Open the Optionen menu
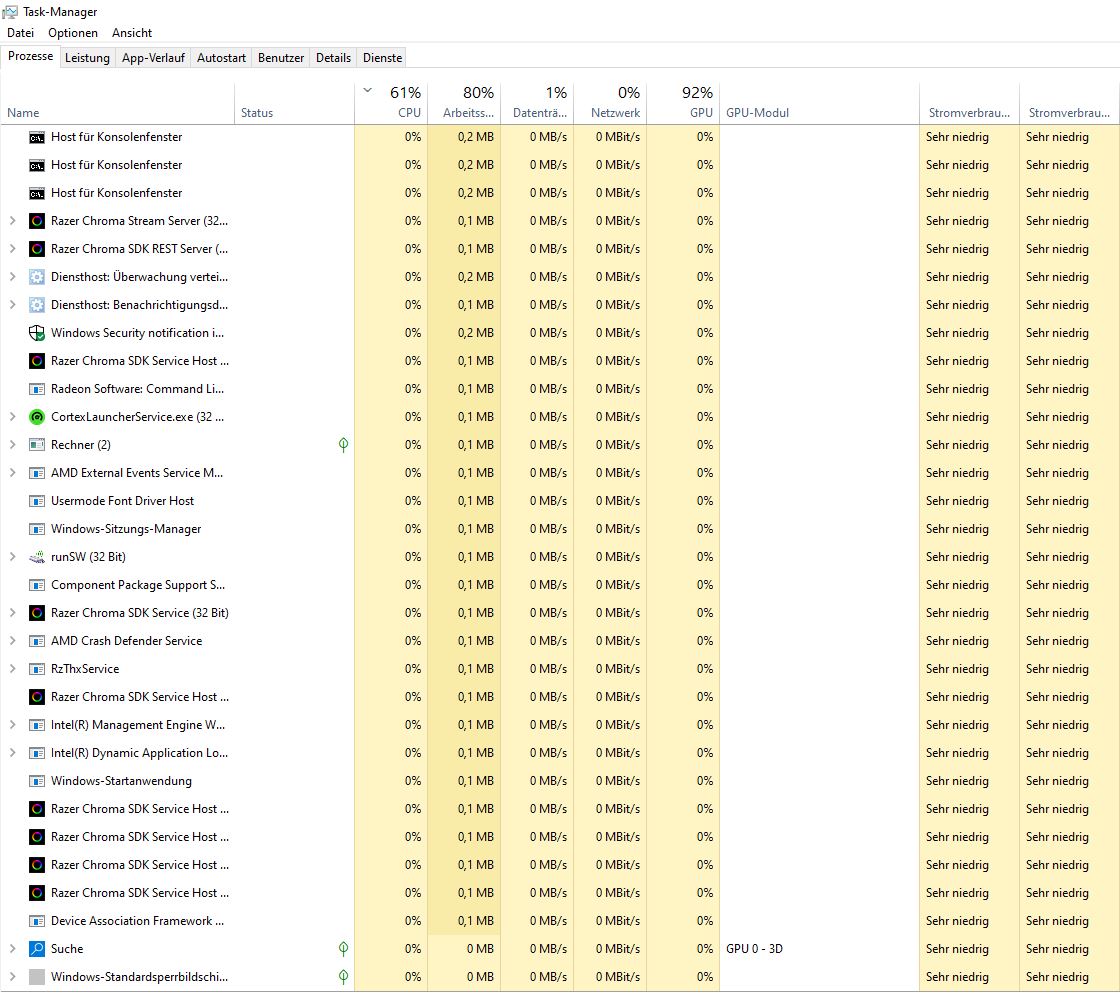 [x=73, y=33]
